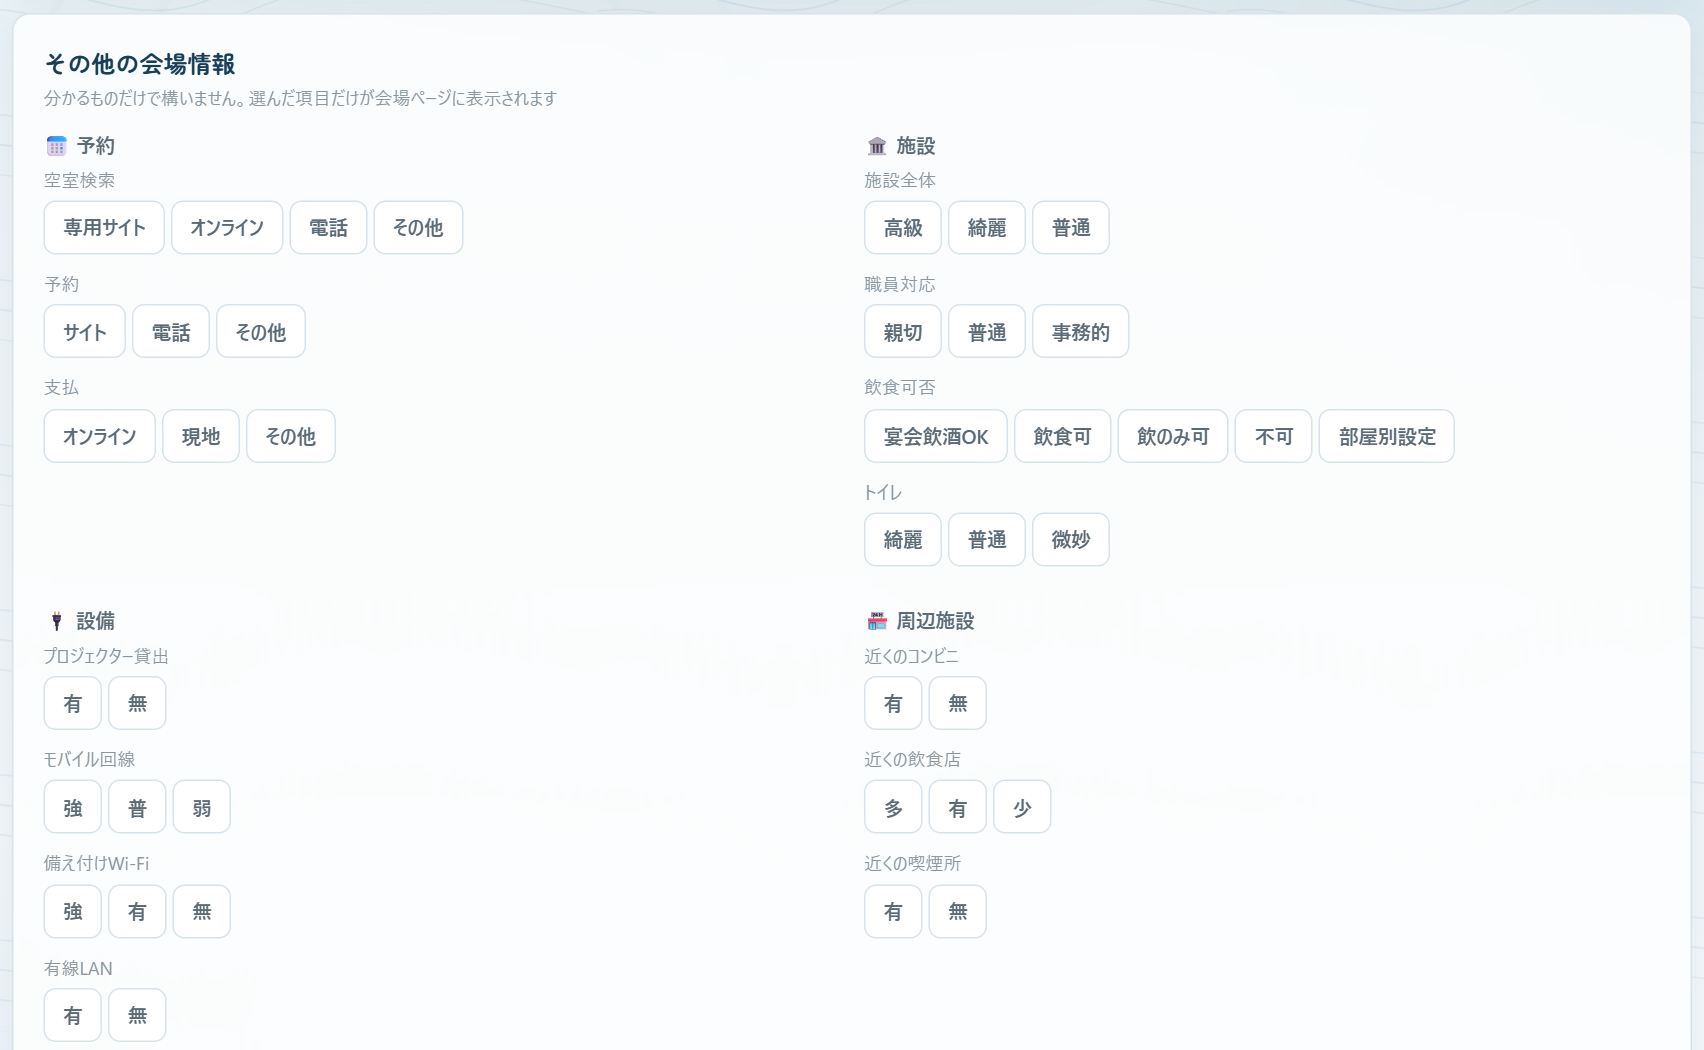Select オンライン under 空室検索
This screenshot has height=1050, width=1704.
pos(227,228)
